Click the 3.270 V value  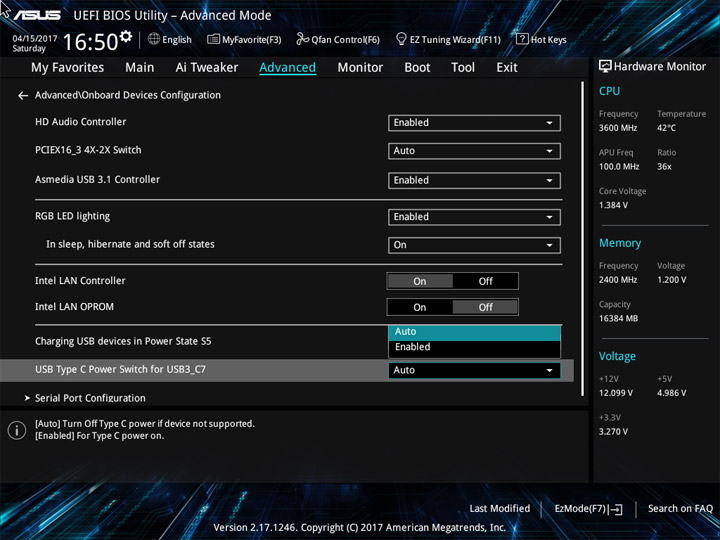613,432
